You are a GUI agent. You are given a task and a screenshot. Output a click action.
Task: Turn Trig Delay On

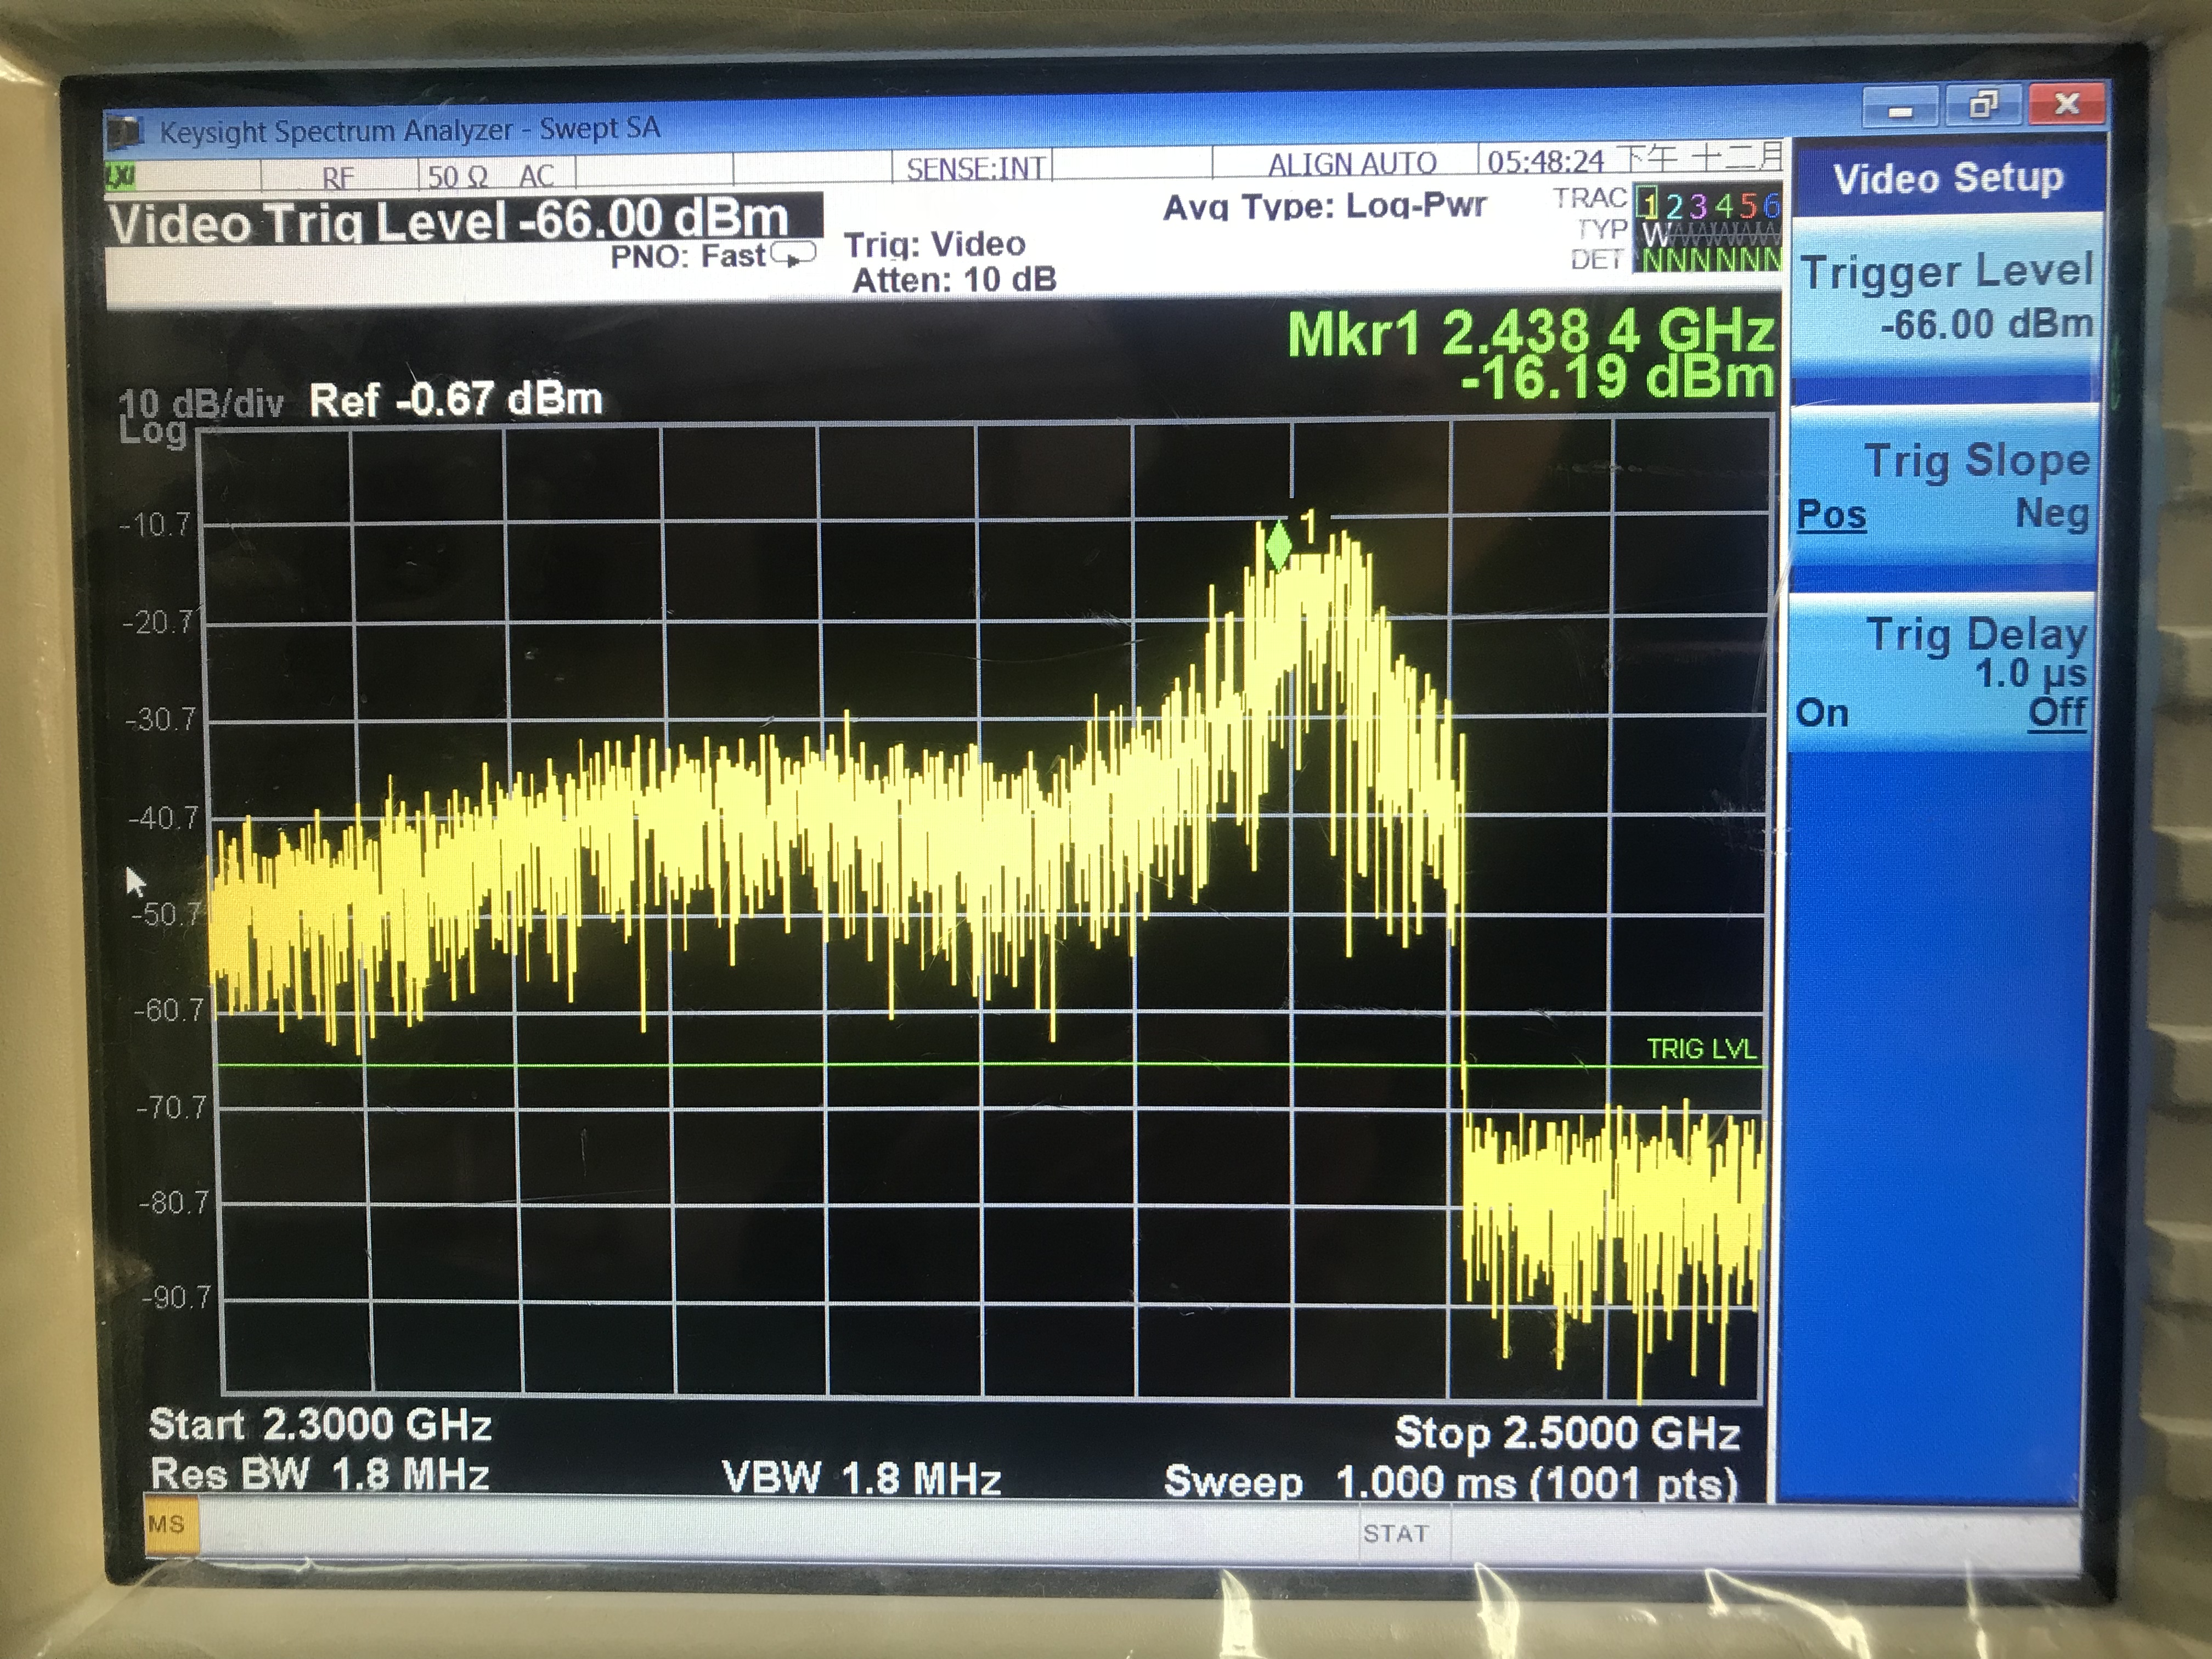click(1822, 713)
